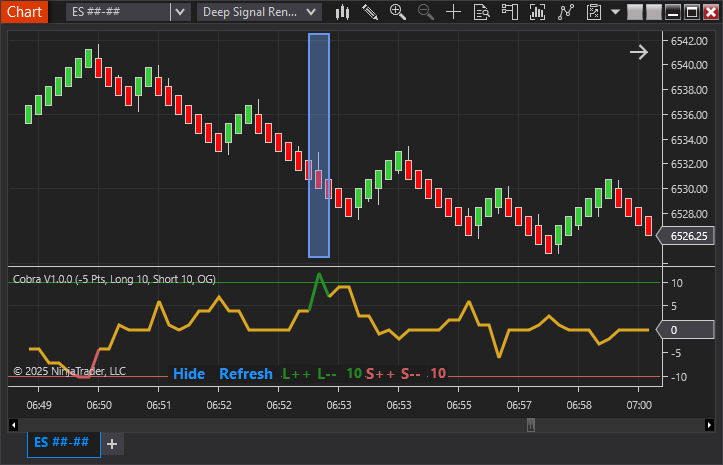The width and height of the screenshot is (723, 465).
Task: Open the bar type chart style icon
Action: [x=343, y=12]
